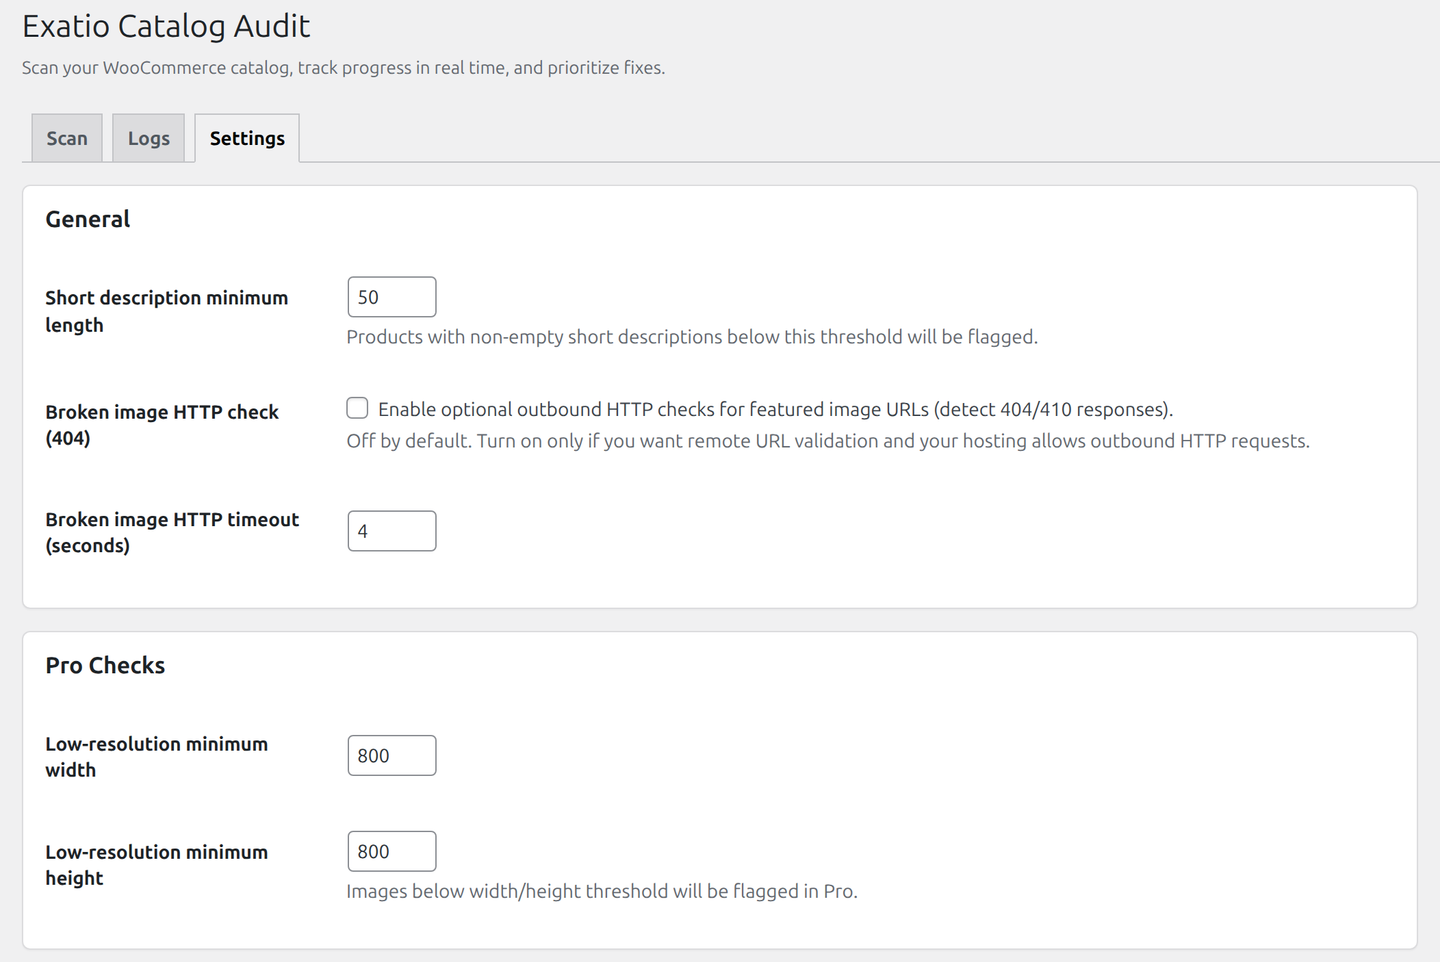Click the low-resolution minimum height field
1440x962 pixels.
(x=392, y=851)
